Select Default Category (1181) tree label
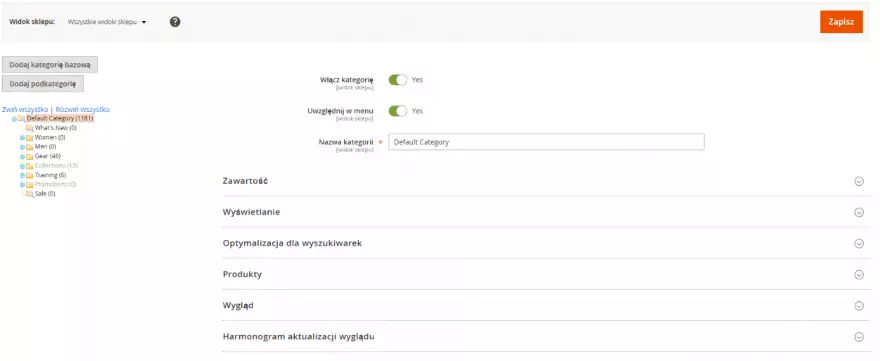Viewport: 880px width, 361px height. [x=59, y=118]
